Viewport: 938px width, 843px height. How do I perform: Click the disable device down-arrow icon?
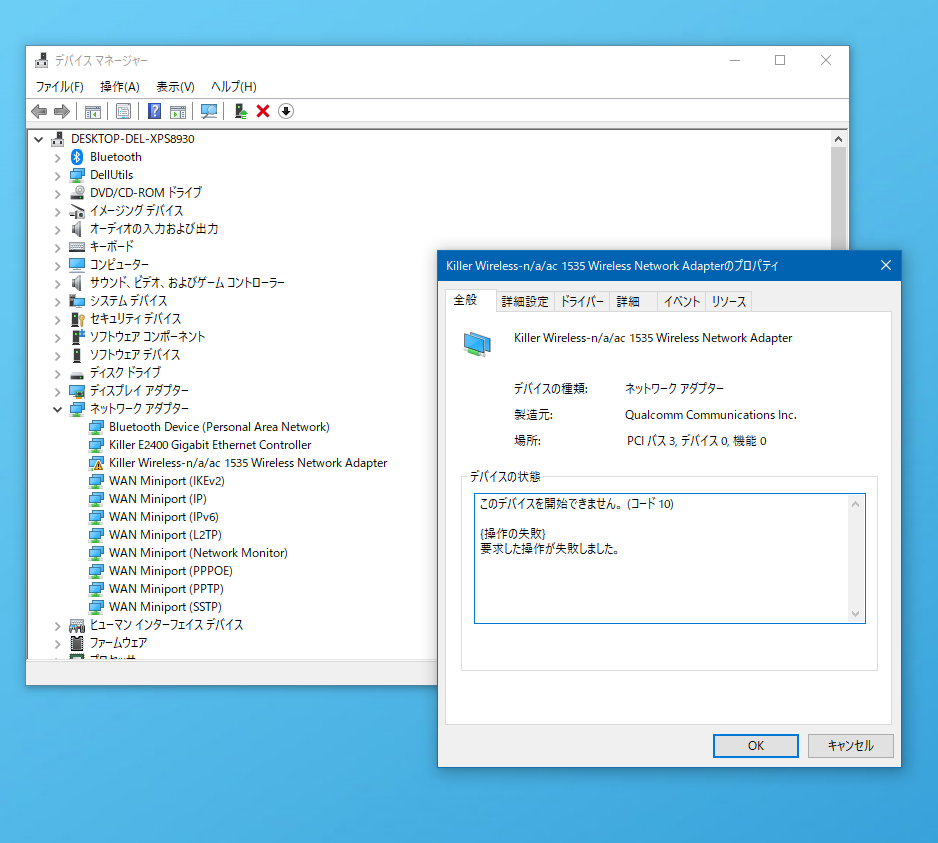pos(286,111)
